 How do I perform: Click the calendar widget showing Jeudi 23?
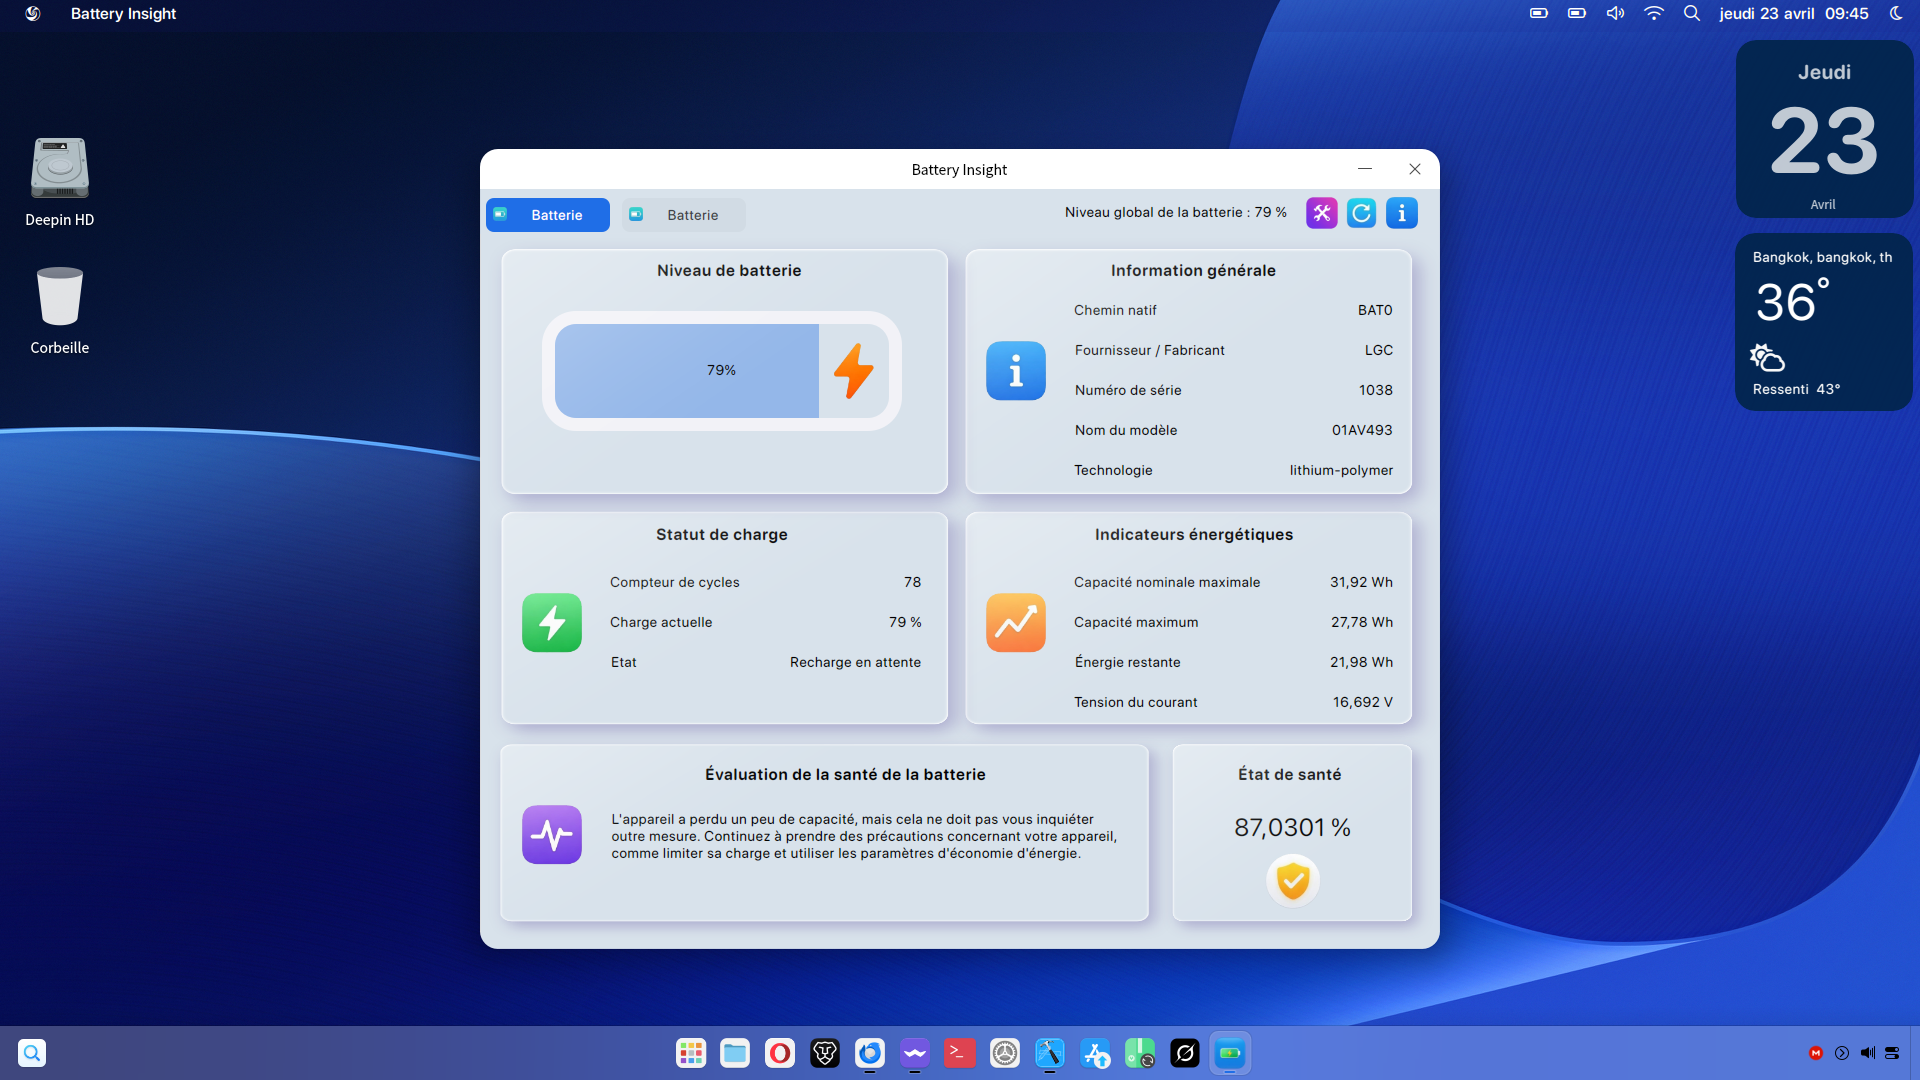tap(1825, 129)
